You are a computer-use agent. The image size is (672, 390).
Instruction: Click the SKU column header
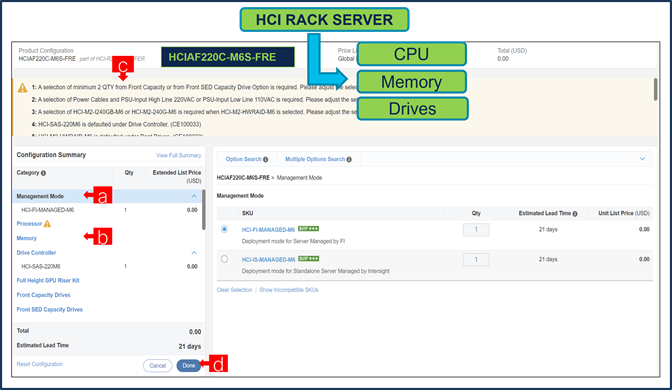[x=247, y=213]
